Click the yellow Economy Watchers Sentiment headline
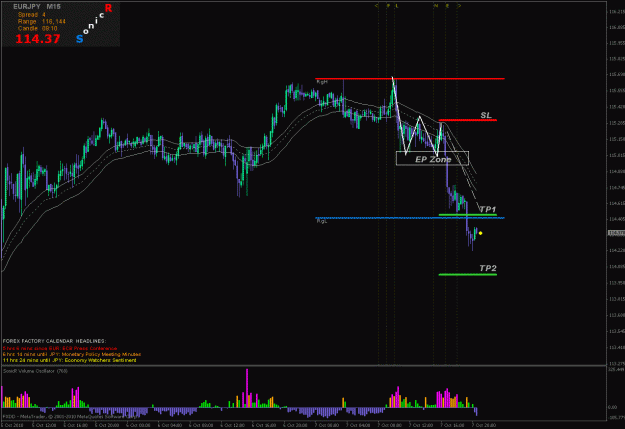Image resolution: width=625 pixels, height=429 pixels. tap(69, 360)
